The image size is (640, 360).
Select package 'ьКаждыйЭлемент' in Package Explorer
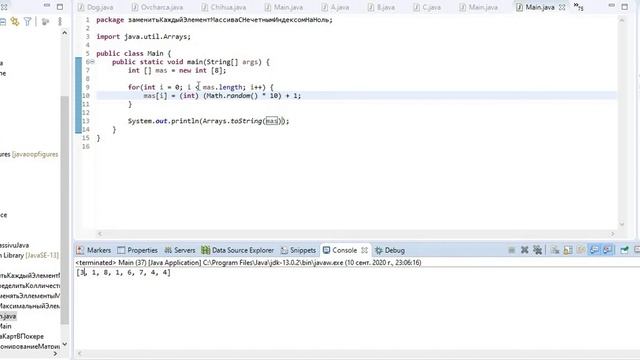(x=30, y=276)
